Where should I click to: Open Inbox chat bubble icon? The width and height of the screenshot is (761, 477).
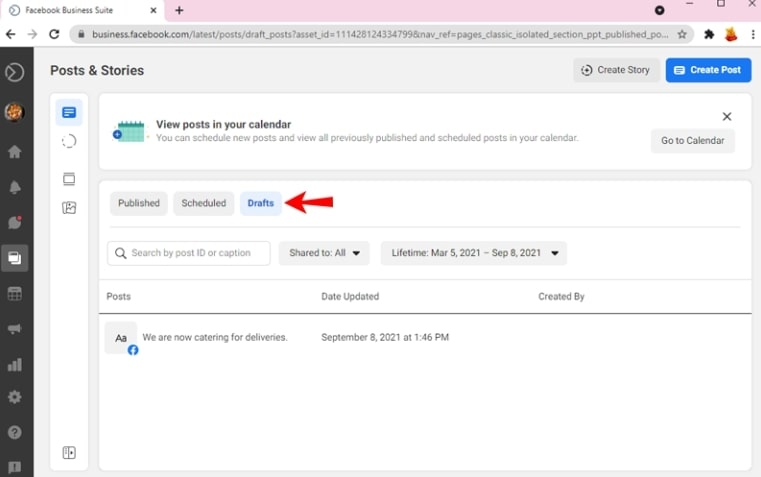tap(15, 222)
